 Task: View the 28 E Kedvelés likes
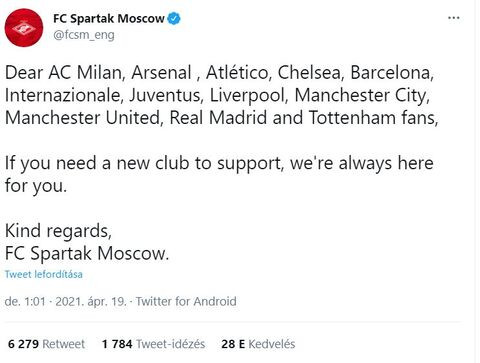pos(258,344)
